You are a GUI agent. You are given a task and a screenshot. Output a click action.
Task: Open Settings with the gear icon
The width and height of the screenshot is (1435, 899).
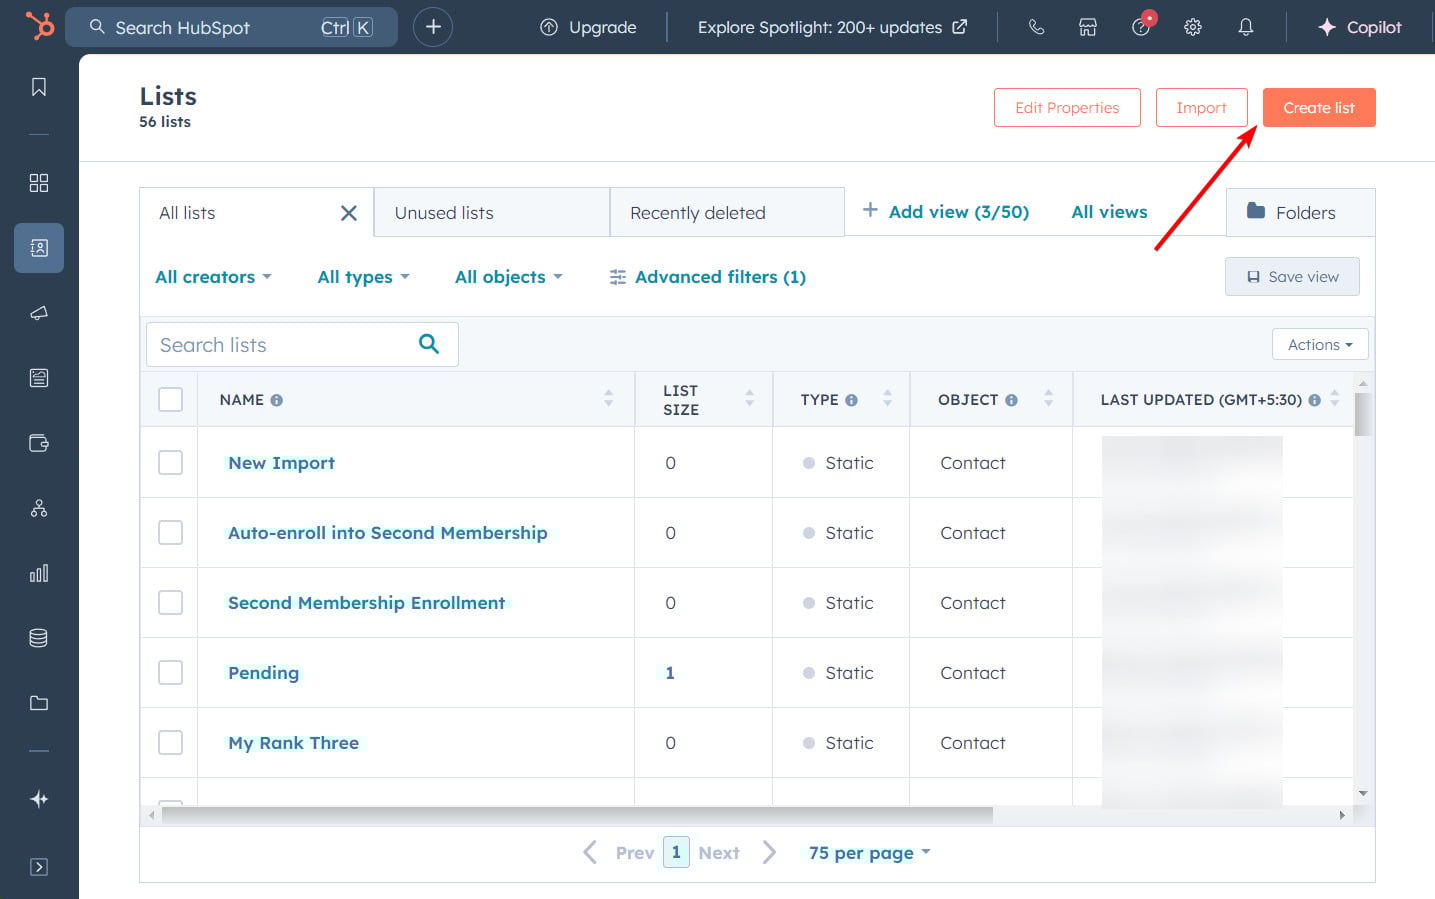[x=1193, y=27]
